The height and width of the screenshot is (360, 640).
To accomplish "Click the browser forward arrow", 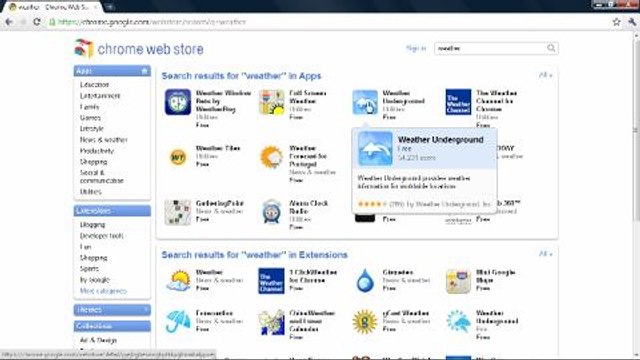I will coord(22,22).
